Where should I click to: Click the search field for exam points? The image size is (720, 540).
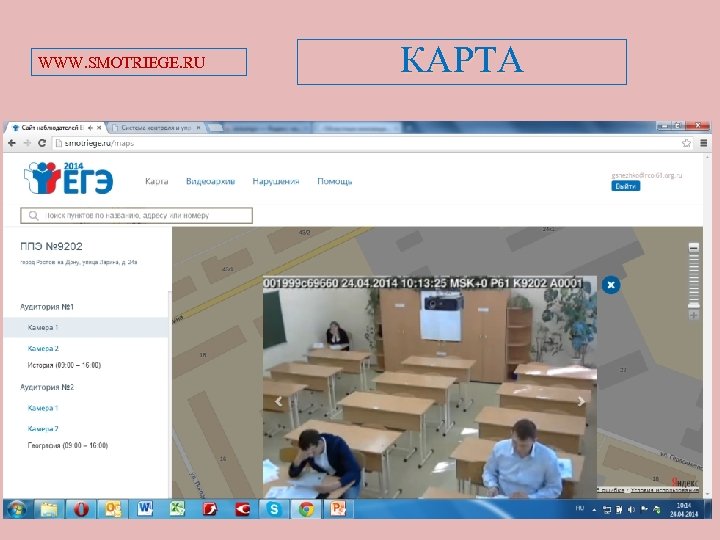click(136, 215)
